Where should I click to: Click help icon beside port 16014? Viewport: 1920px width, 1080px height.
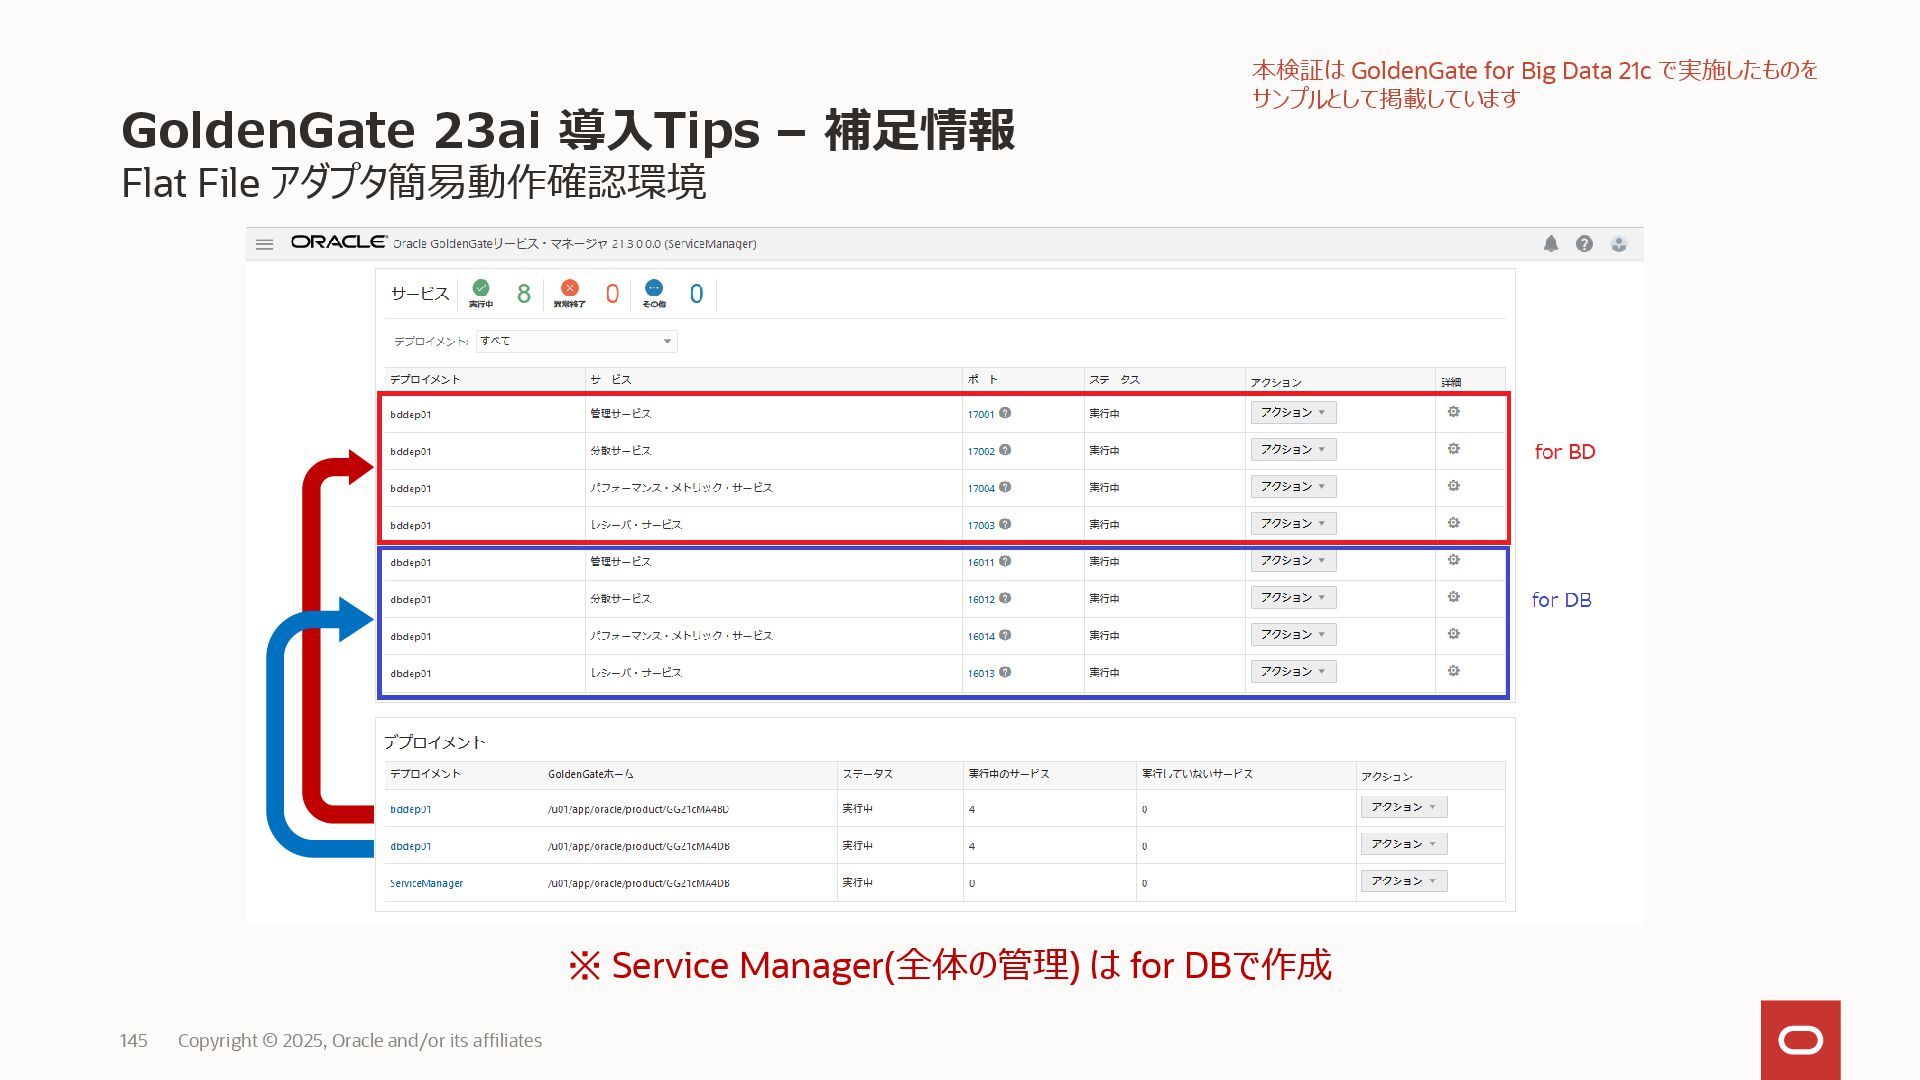click(x=1005, y=635)
